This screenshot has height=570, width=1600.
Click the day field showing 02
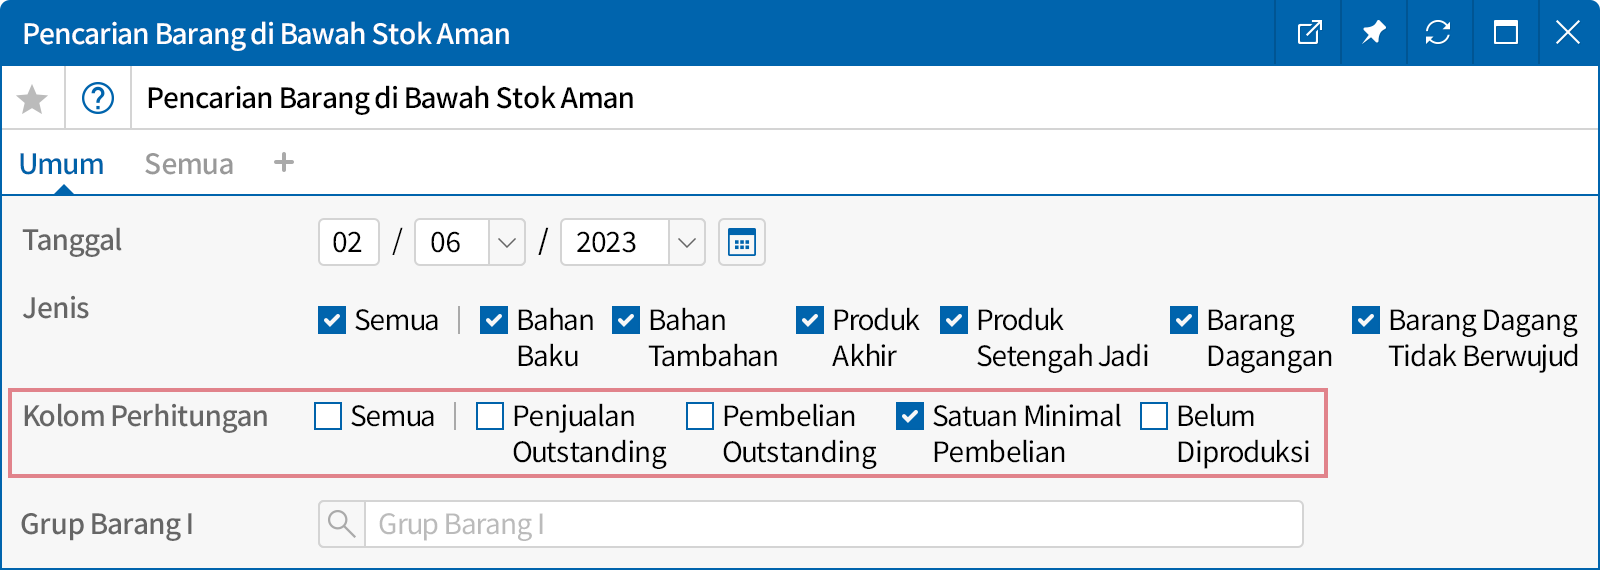tap(348, 243)
